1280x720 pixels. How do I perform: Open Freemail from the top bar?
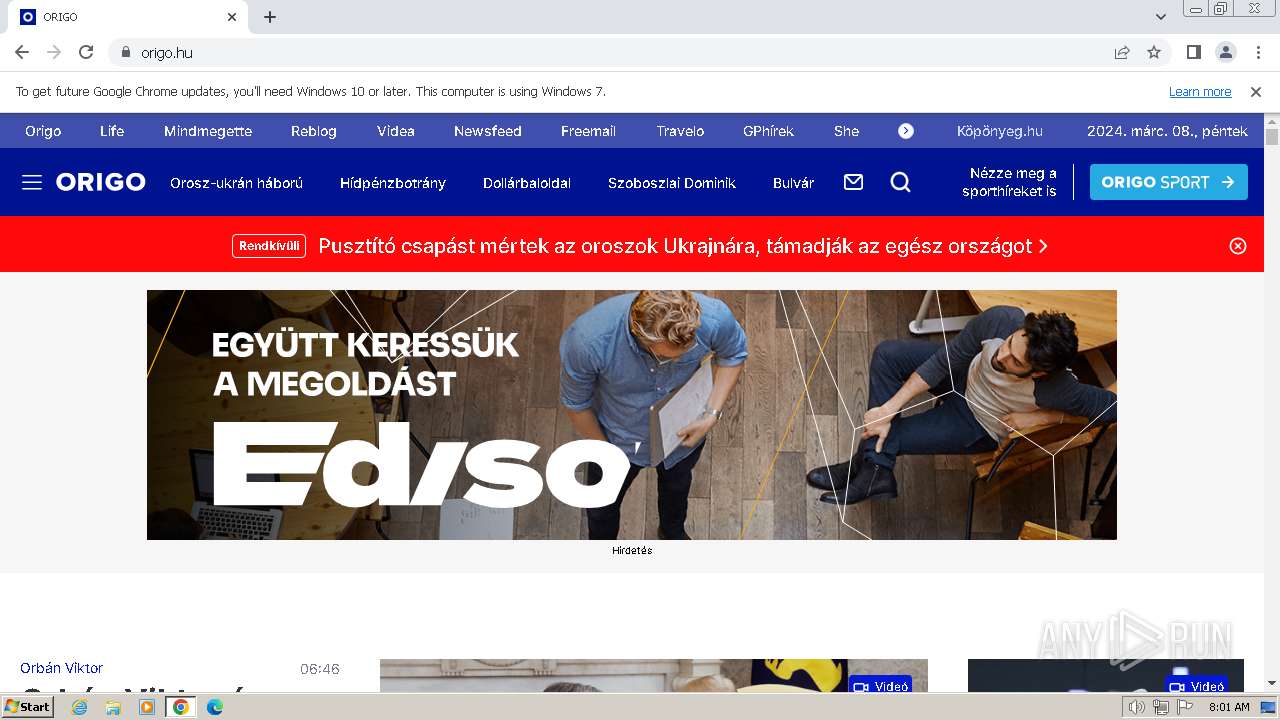tap(588, 131)
